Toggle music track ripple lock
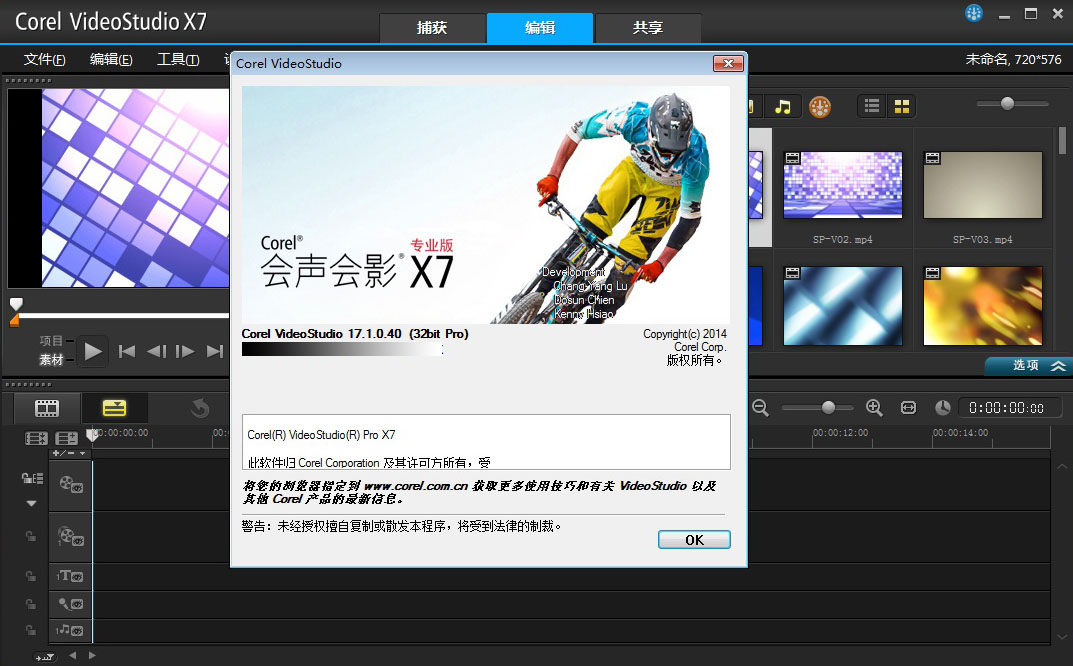 pyautogui.click(x=31, y=630)
